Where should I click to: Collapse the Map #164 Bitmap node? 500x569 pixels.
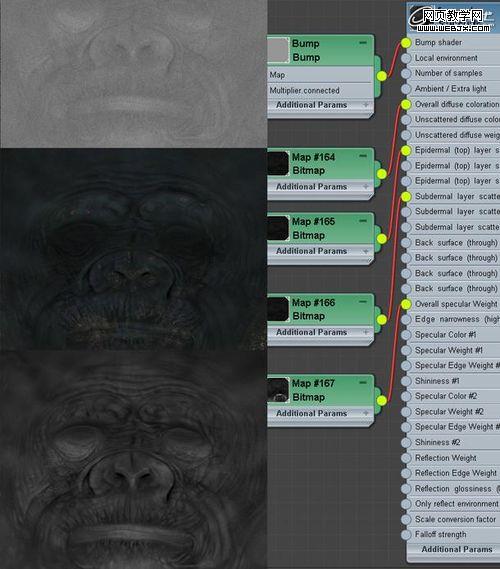click(x=362, y=156)
